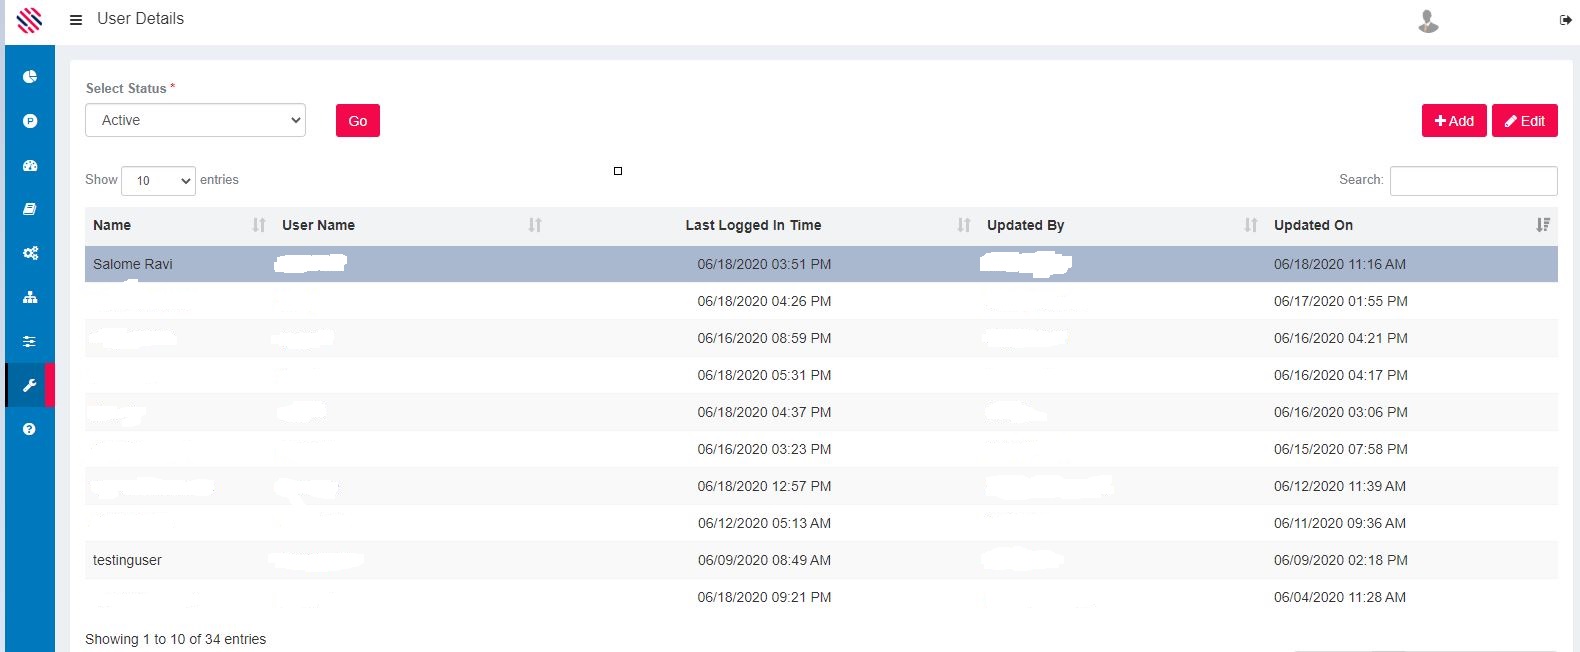Image resolution: width=1580 pixels, height=652 pixels.
Task: Open the pie chart sidebar icon
Action: (30, 77)
